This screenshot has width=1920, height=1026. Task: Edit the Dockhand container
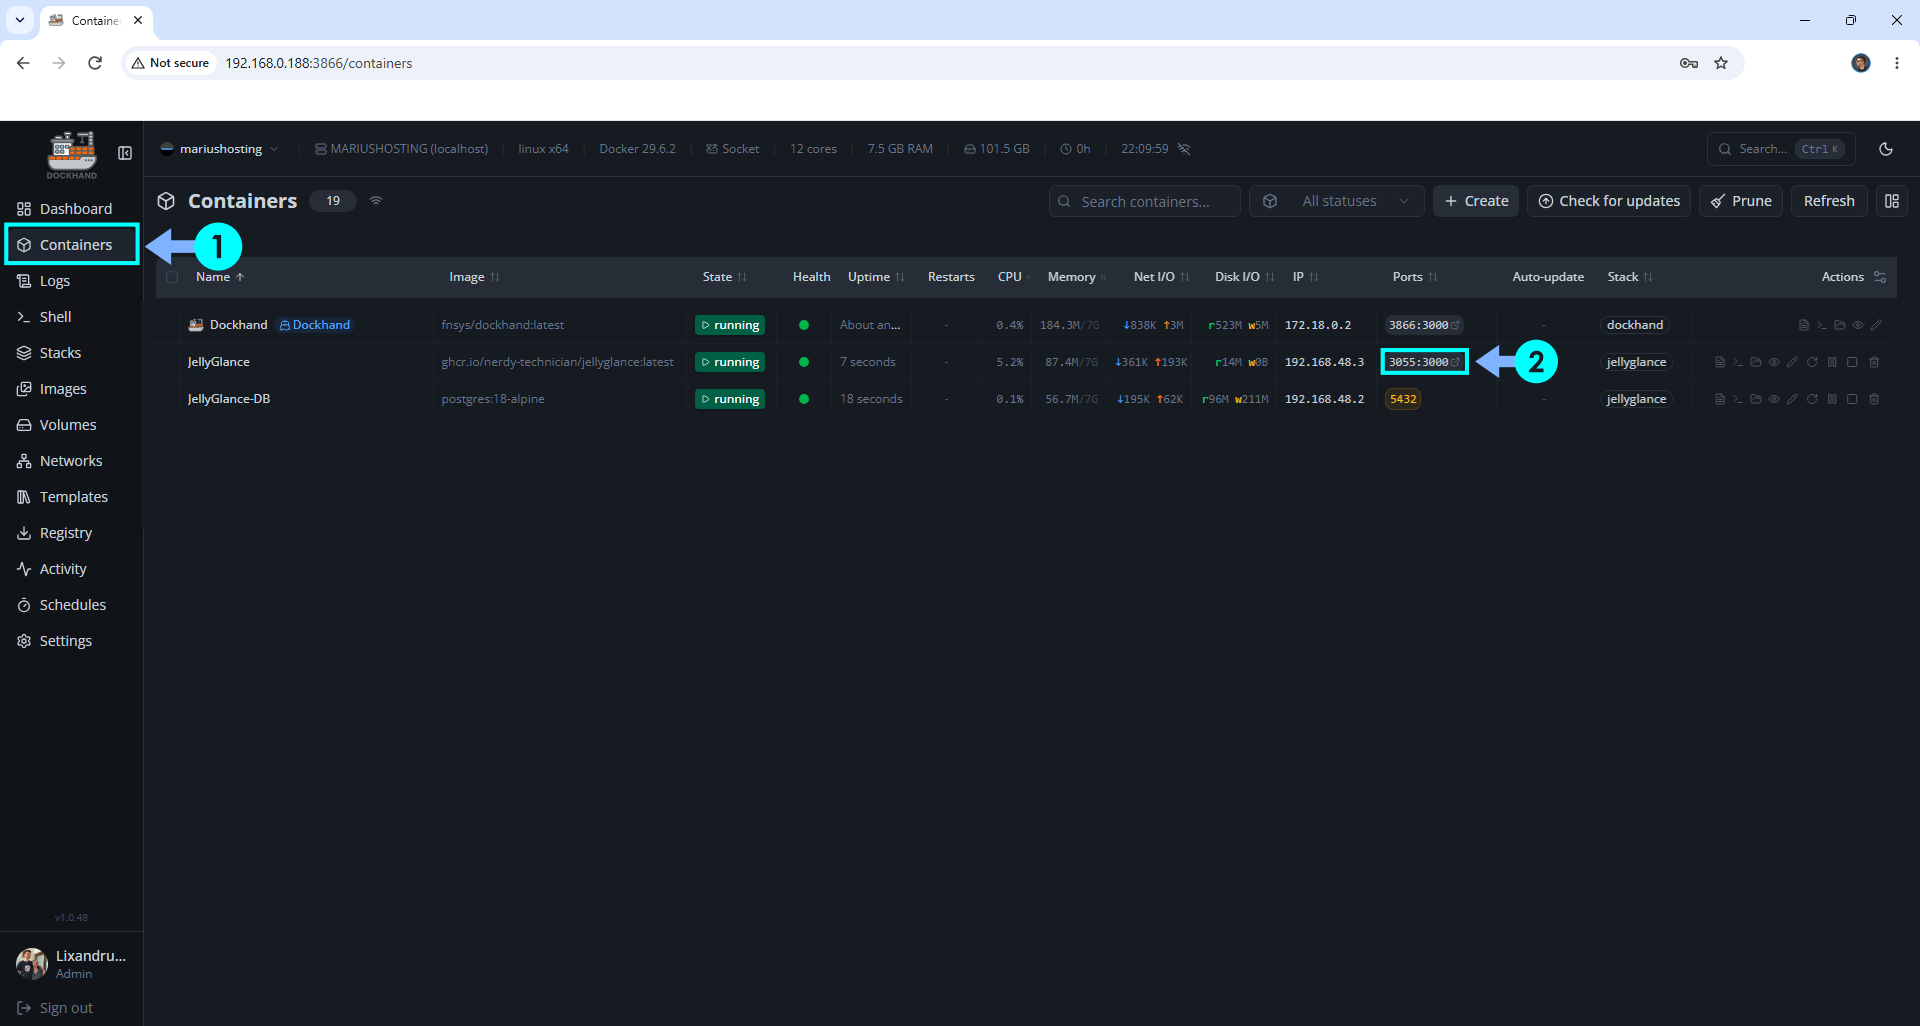(1876, 325)
